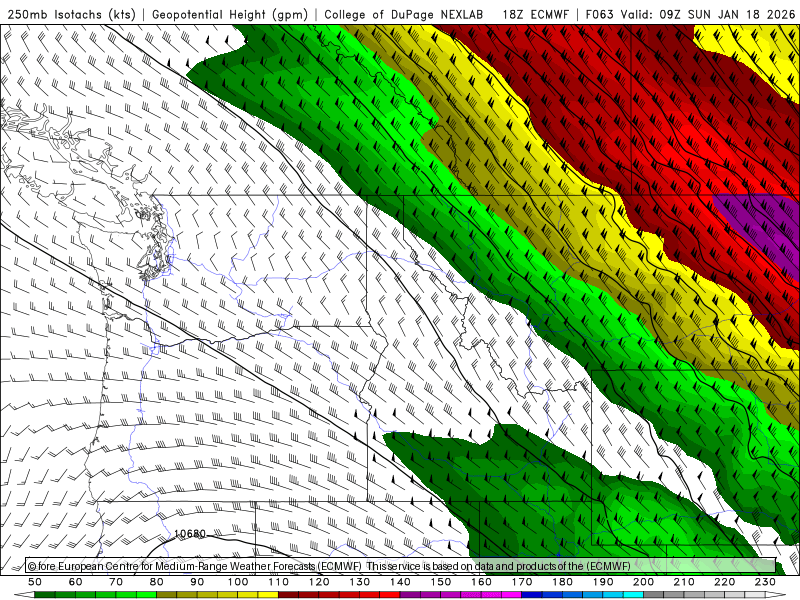Viewport: 800px width, 600px height.
Task: Click the 130 value on the color scale
Action: (360, 582)
